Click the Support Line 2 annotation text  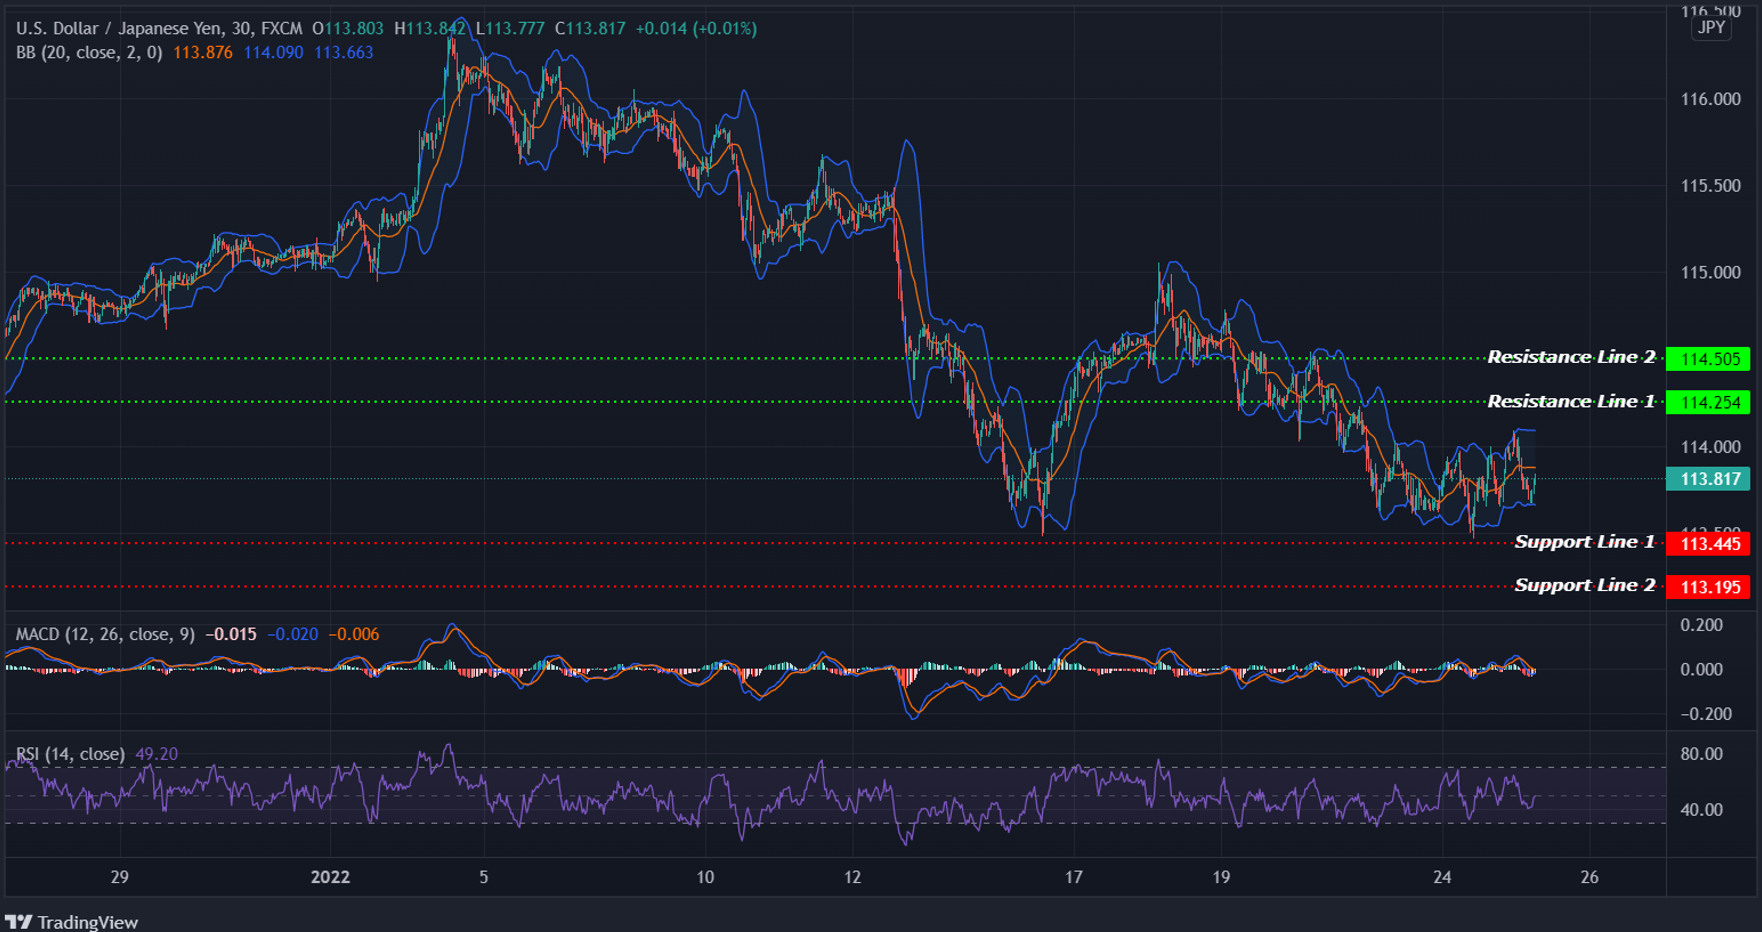click(1584, 585)
